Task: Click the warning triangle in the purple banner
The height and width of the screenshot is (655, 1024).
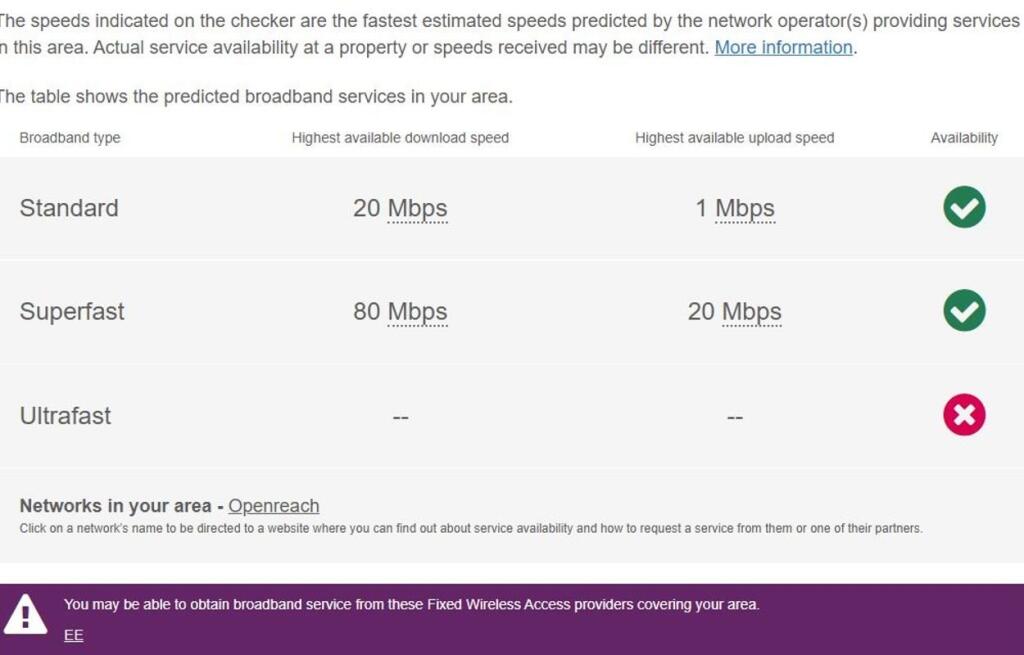Action: pos(25,614)
